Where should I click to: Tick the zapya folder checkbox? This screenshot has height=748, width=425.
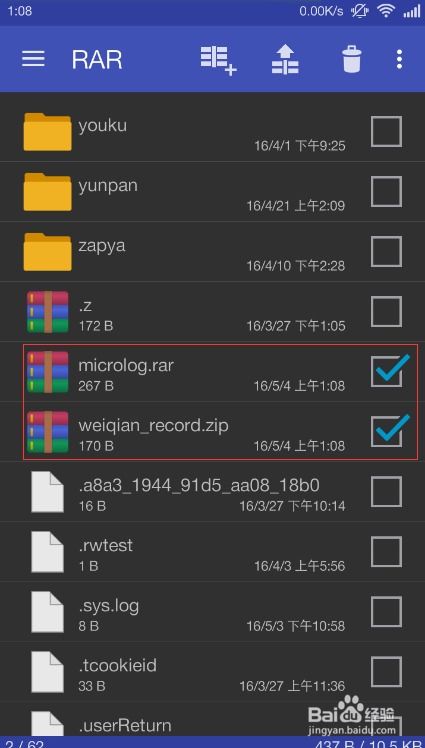pyautogui.click(x=386, y=251)
